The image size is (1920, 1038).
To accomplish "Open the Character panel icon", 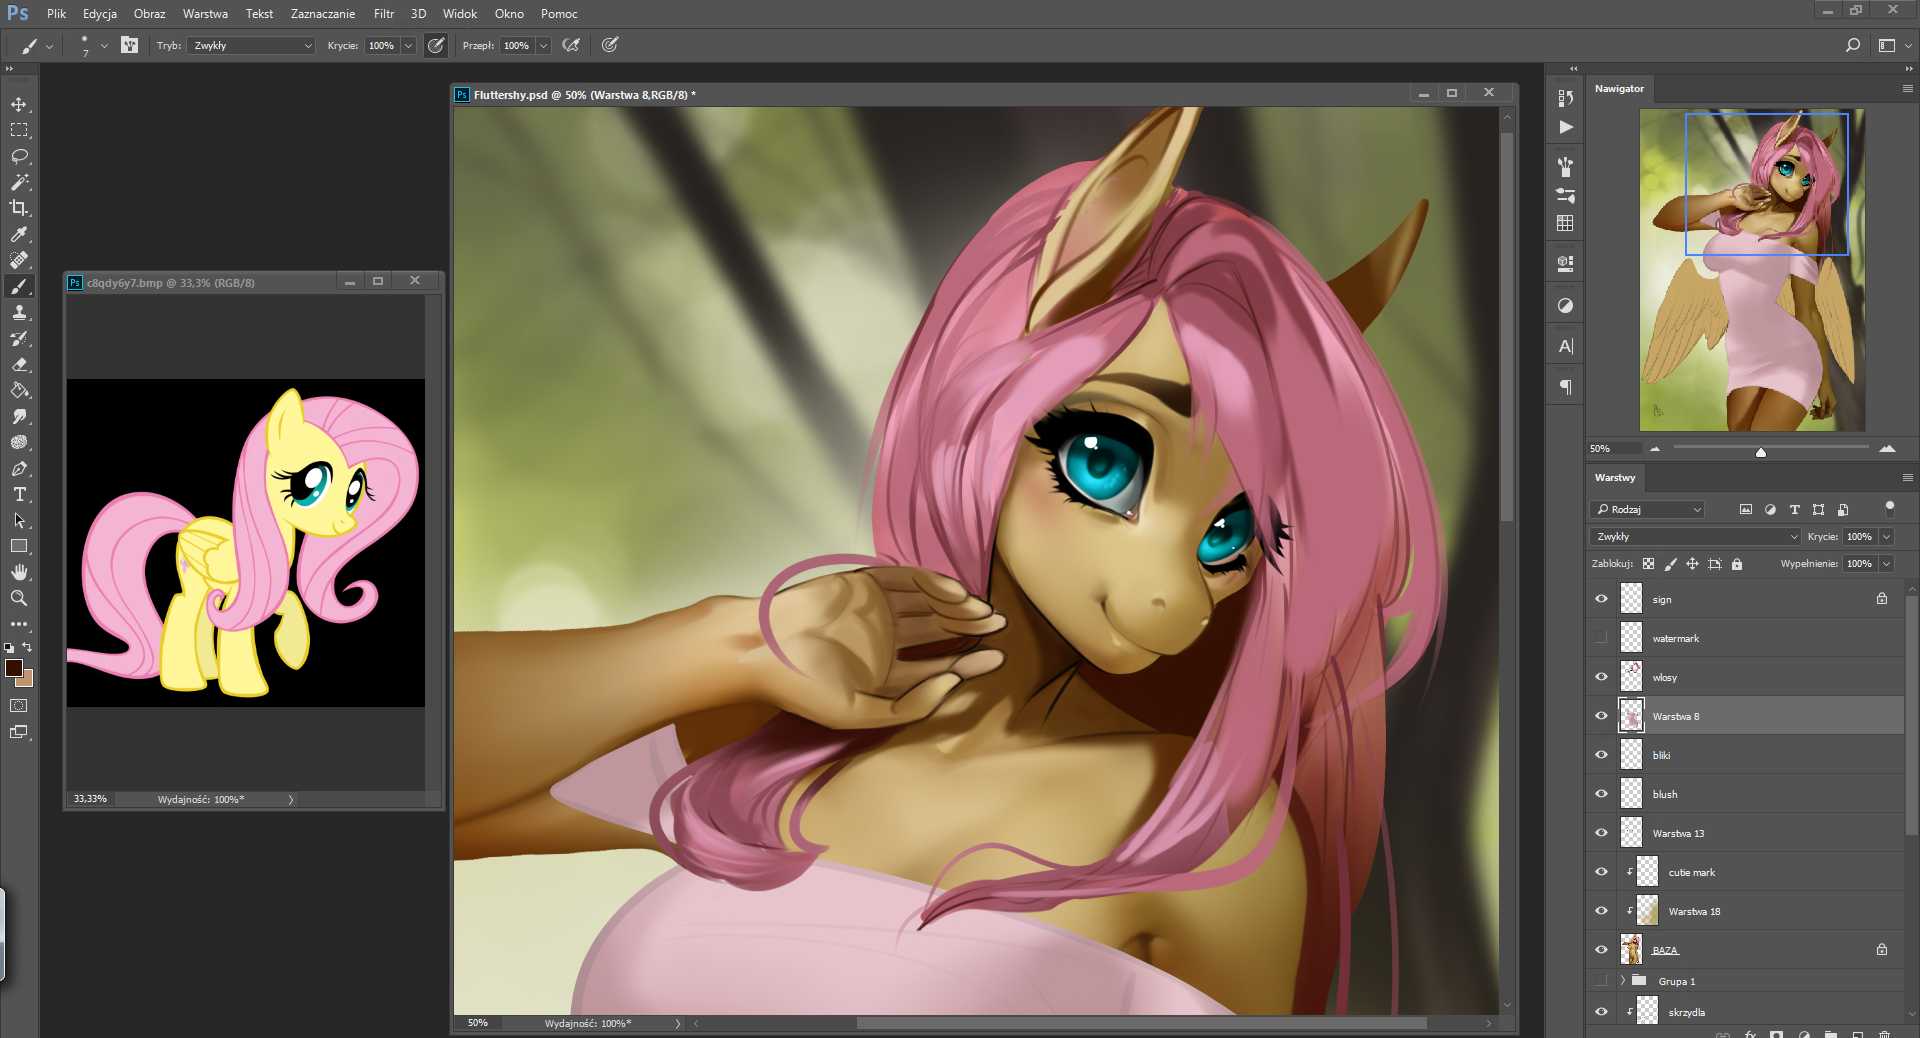I will [x=1565, y=346].
